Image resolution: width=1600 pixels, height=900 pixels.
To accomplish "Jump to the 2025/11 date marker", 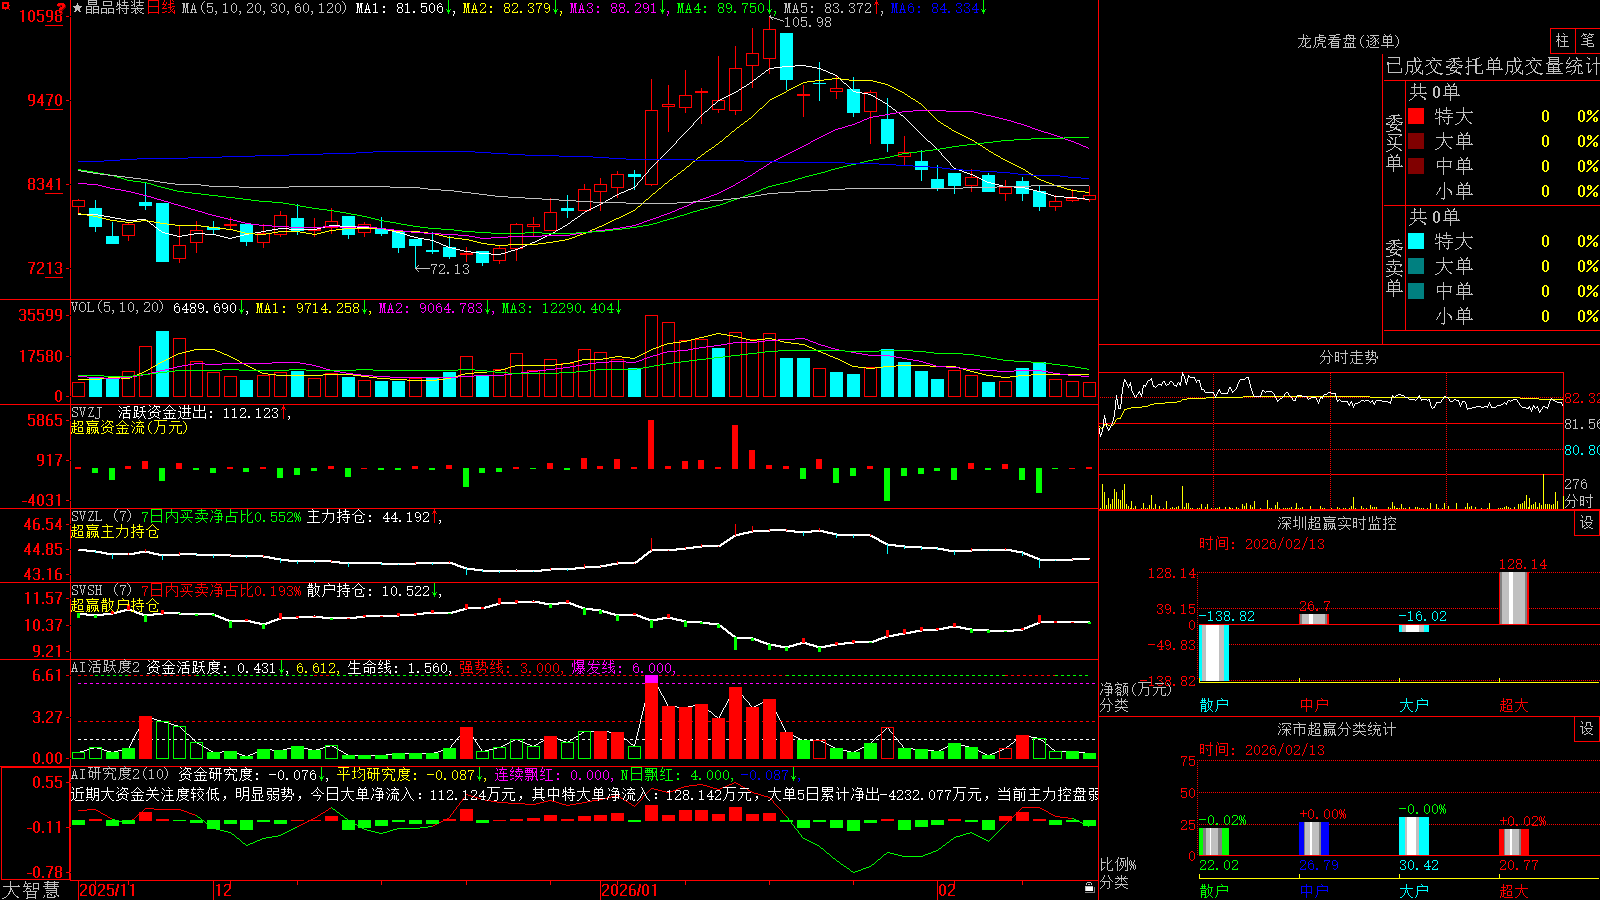I will 107,890.
